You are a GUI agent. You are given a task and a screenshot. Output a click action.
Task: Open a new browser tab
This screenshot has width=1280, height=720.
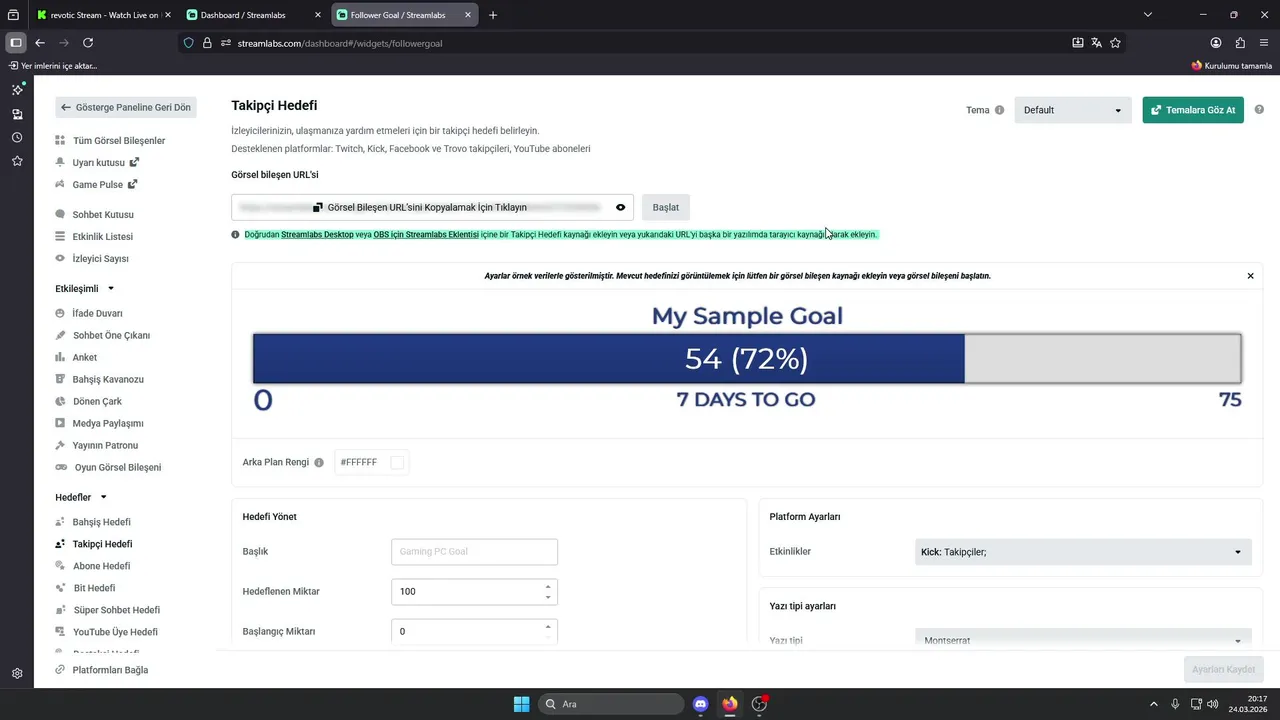[x=493, y=15]
